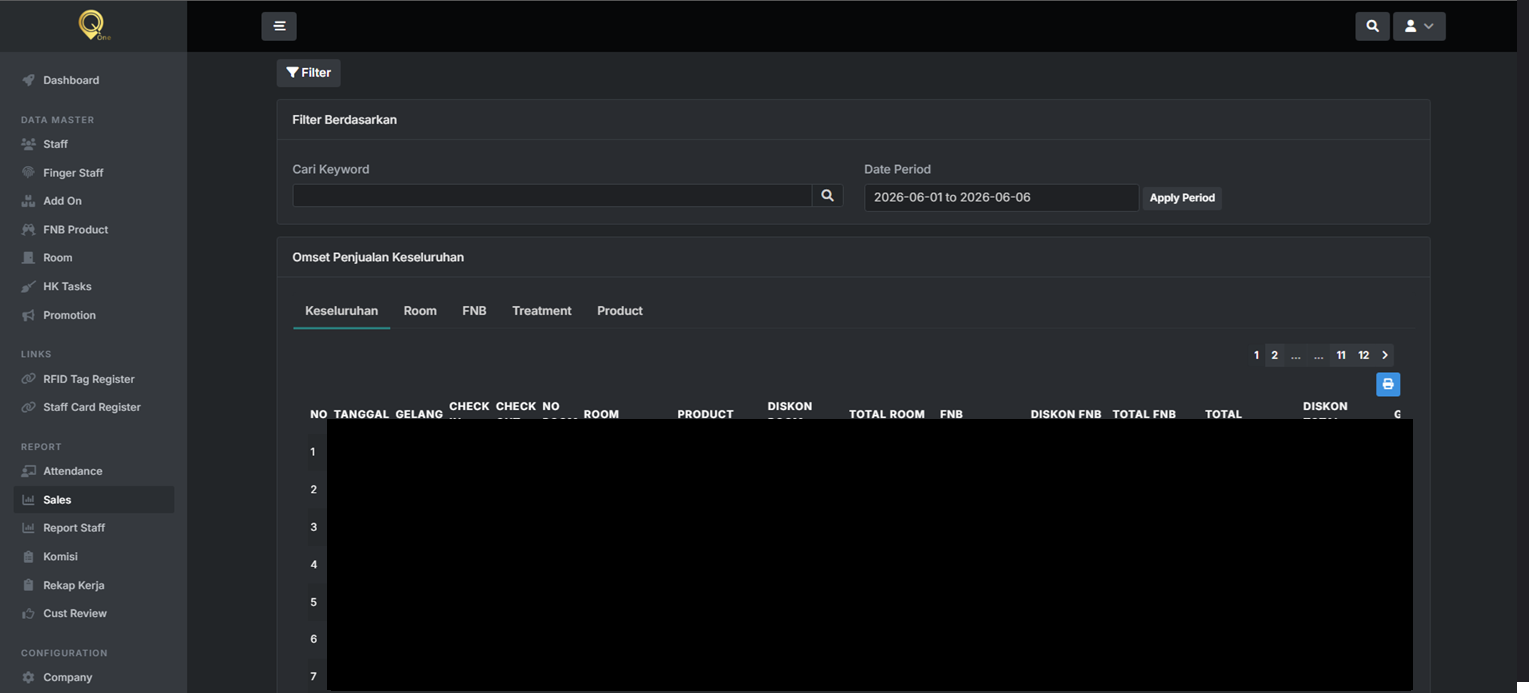Toggle the Filter panel button
The image size is (1529, 693).
click(x=309, y=73)
